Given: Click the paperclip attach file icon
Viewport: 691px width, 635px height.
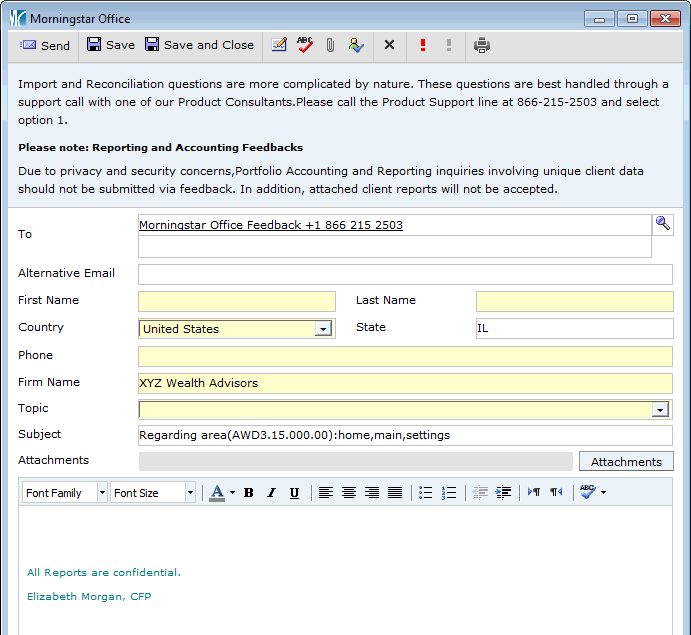Looking at the screenshot, I should click(330, 45).
